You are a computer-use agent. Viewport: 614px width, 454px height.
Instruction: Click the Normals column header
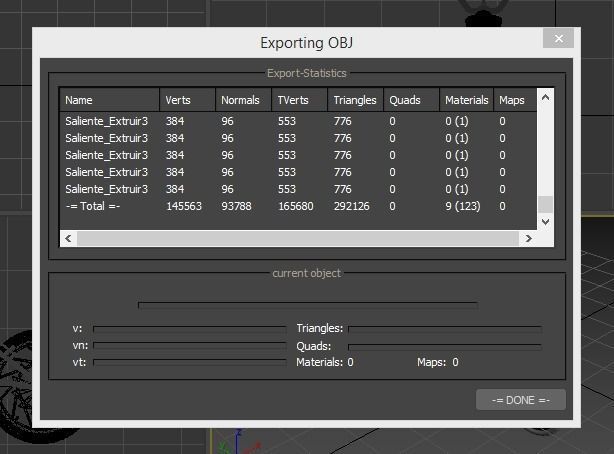pos(243,100)
